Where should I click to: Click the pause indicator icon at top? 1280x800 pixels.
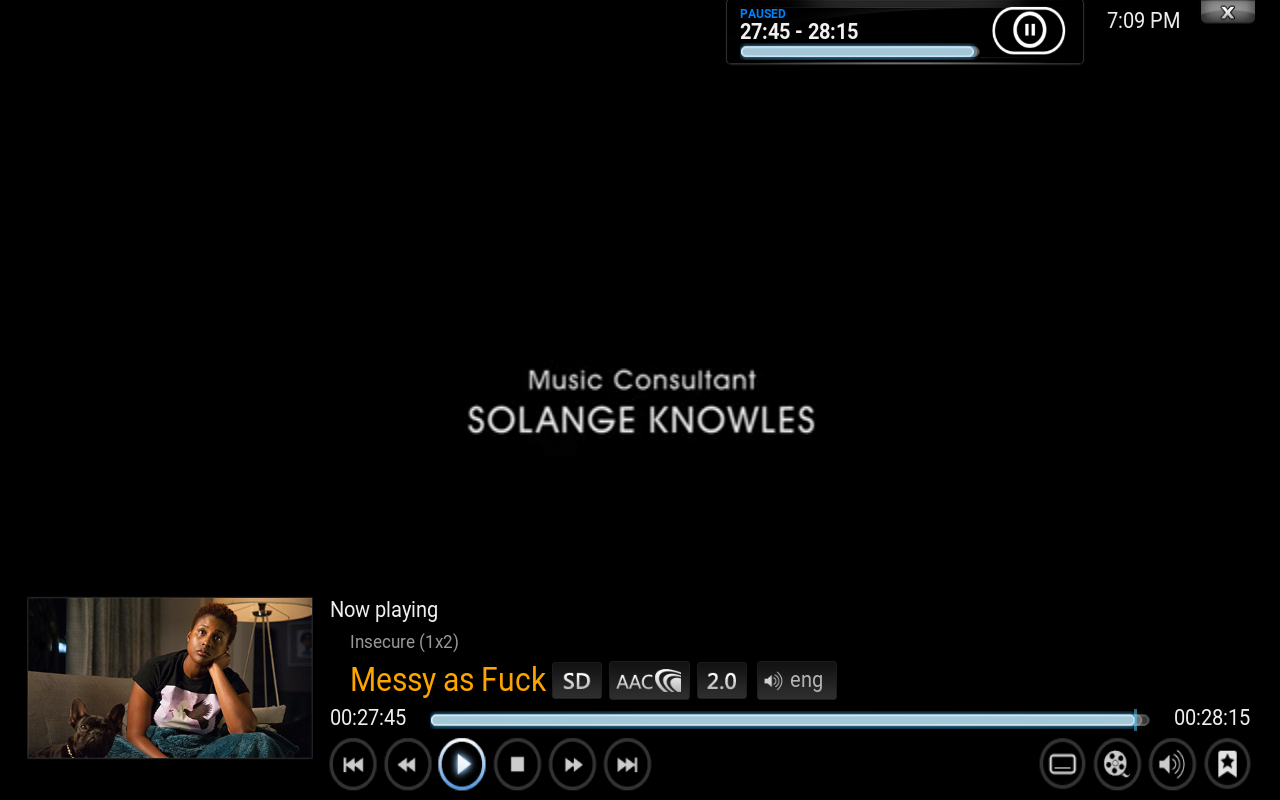[x=1028, y=30]
